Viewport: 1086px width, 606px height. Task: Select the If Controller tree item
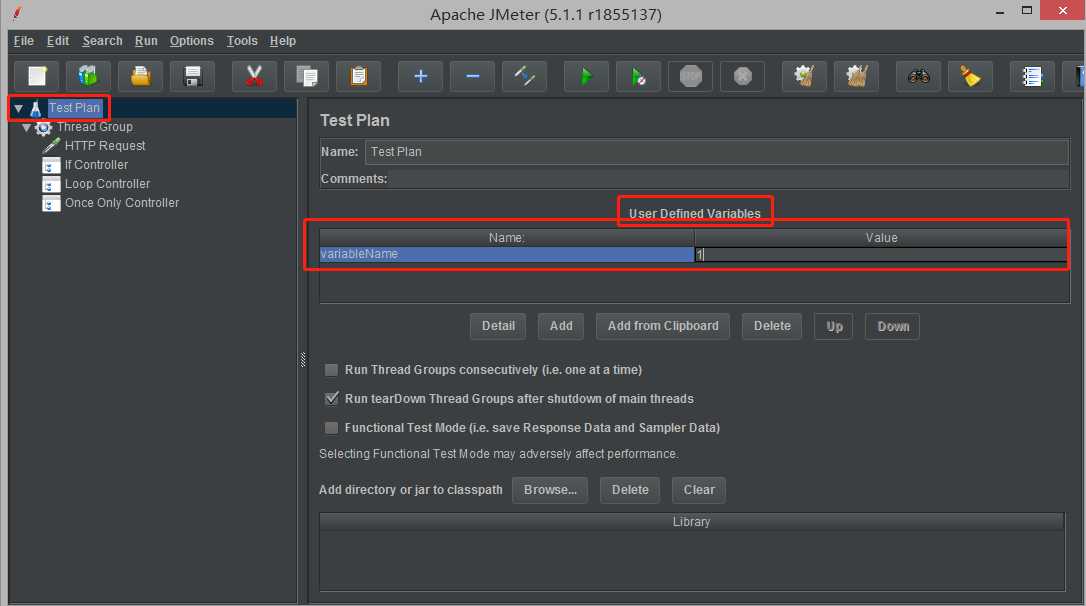(96, 165)
